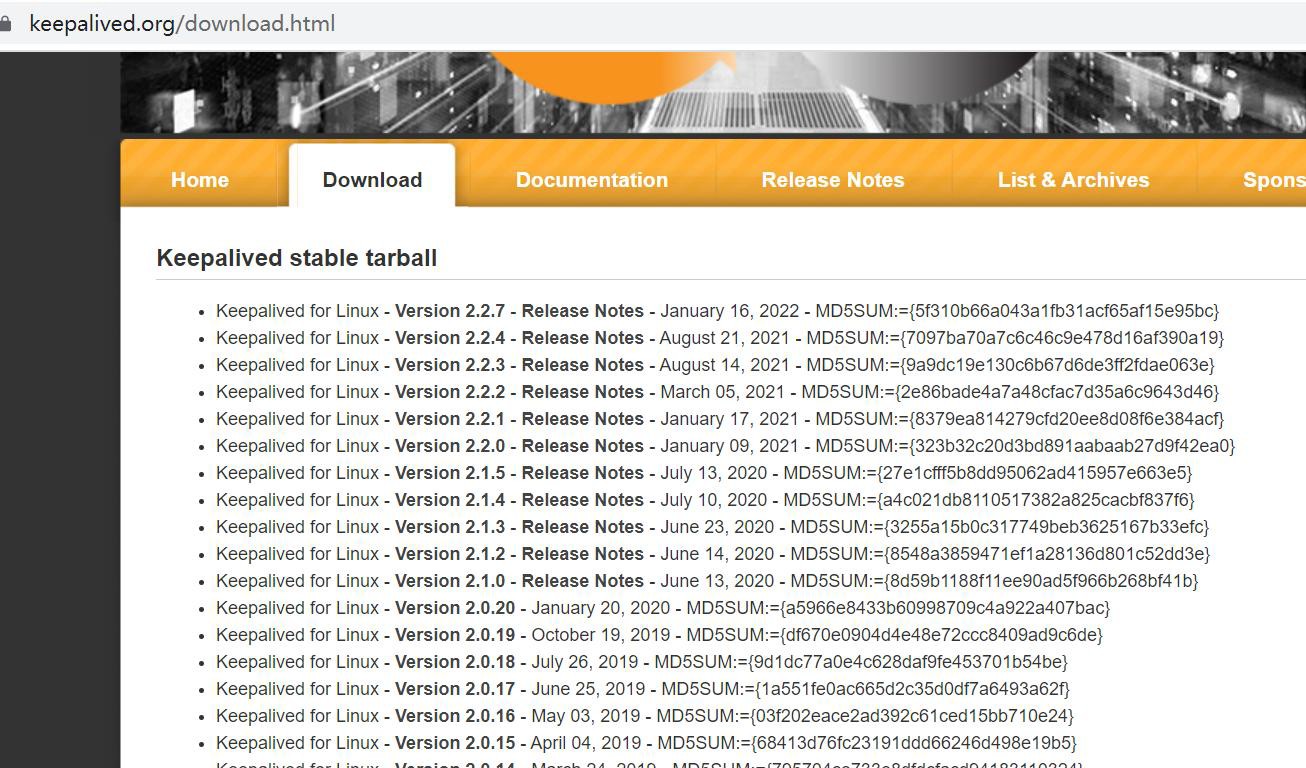This screenshot has height=768, width=1306.
Task: Select the Download navigation tab
Action: click(x=372, y=180)
